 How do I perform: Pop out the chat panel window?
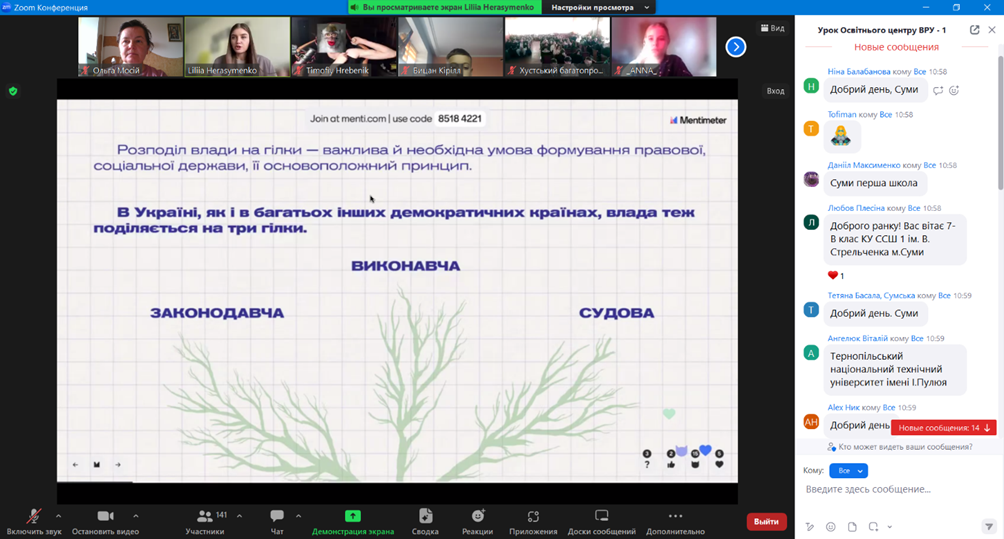click(975, 30)
